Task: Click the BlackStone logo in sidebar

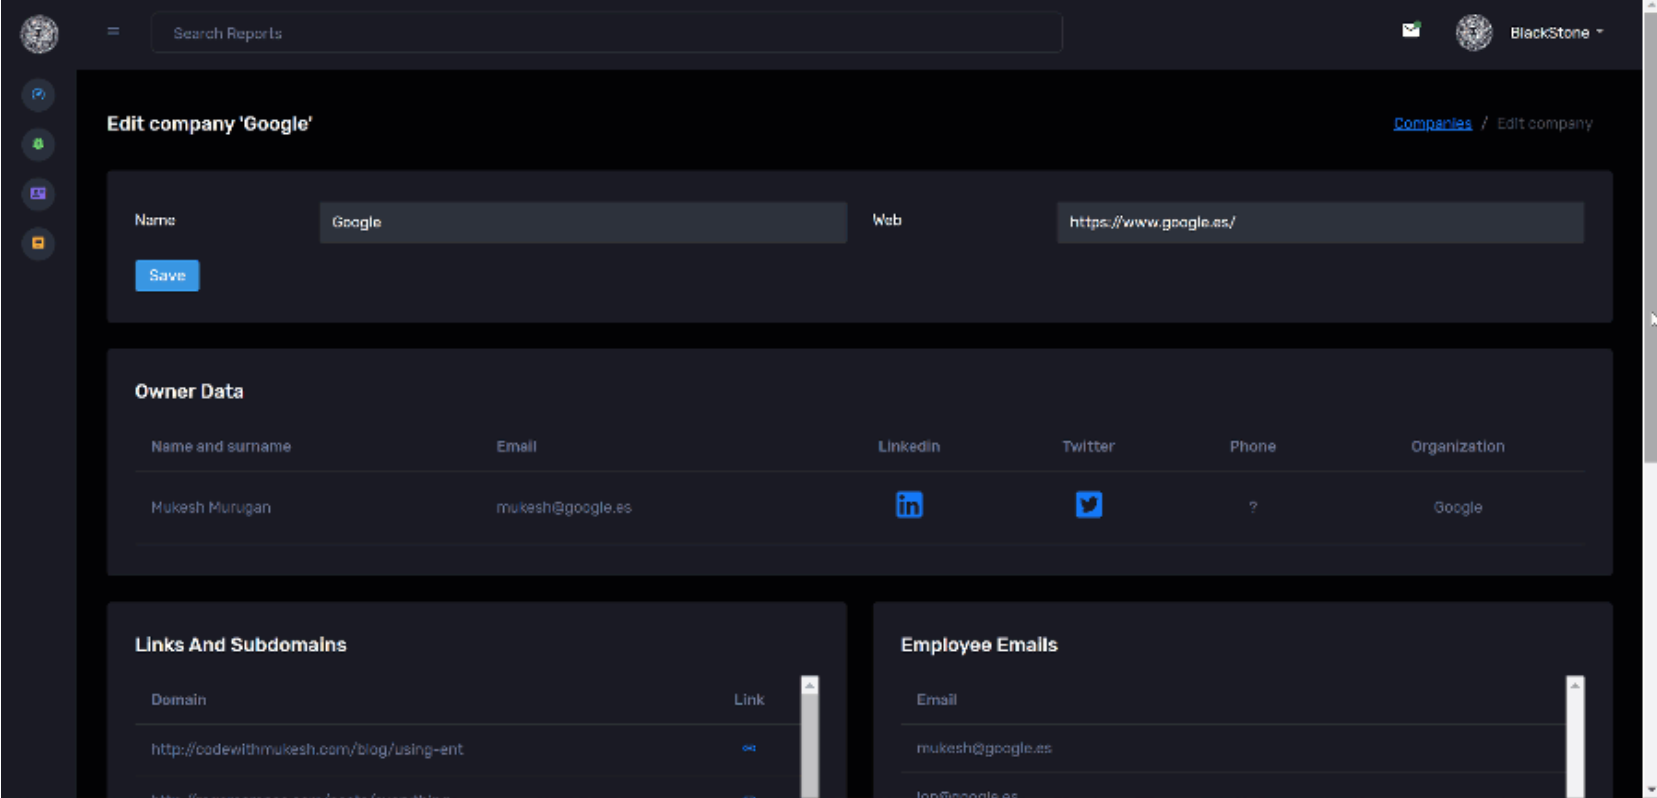Action: pyautogui.click(x=39, y=34)
